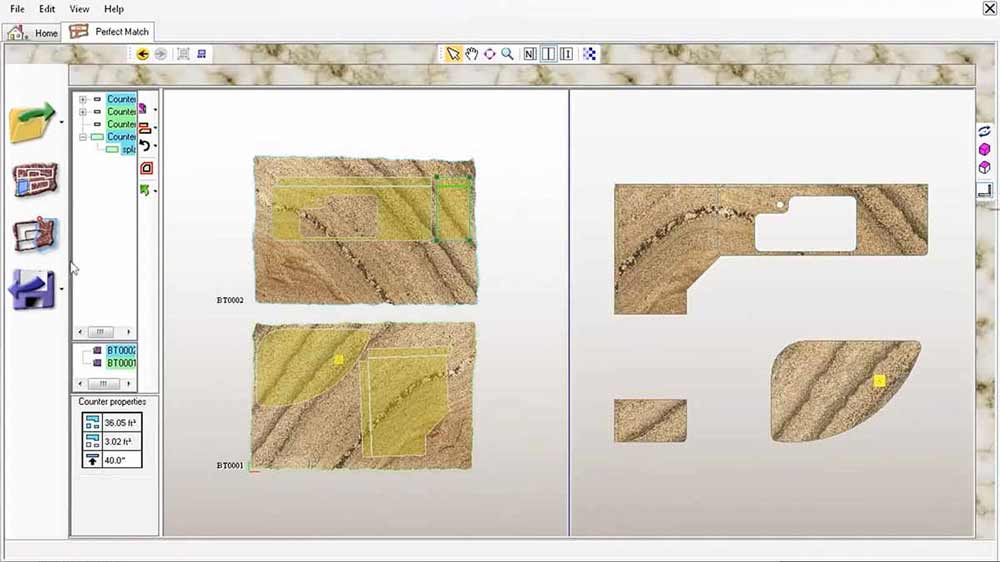Viewport: 1000px width, 562px height.
Task: Click the purple piece tool icon
Action: coord(143,109)
